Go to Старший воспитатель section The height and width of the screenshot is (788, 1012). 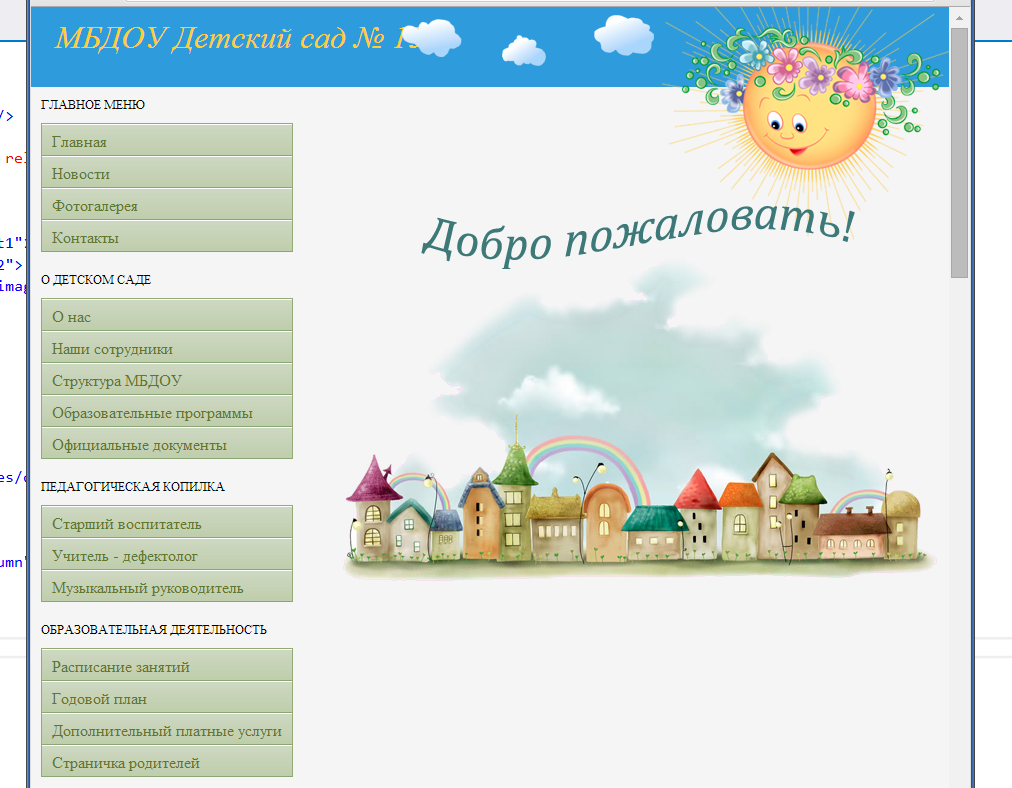[166, 523]
